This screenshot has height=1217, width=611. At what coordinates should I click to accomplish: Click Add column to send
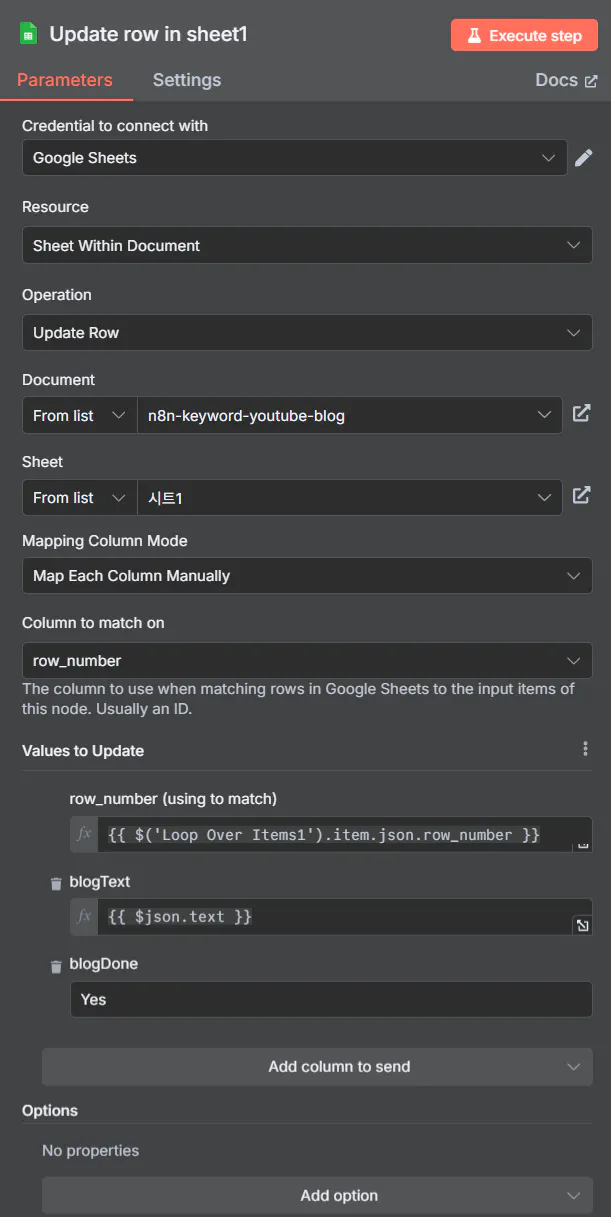click(x=317, y=1067)
